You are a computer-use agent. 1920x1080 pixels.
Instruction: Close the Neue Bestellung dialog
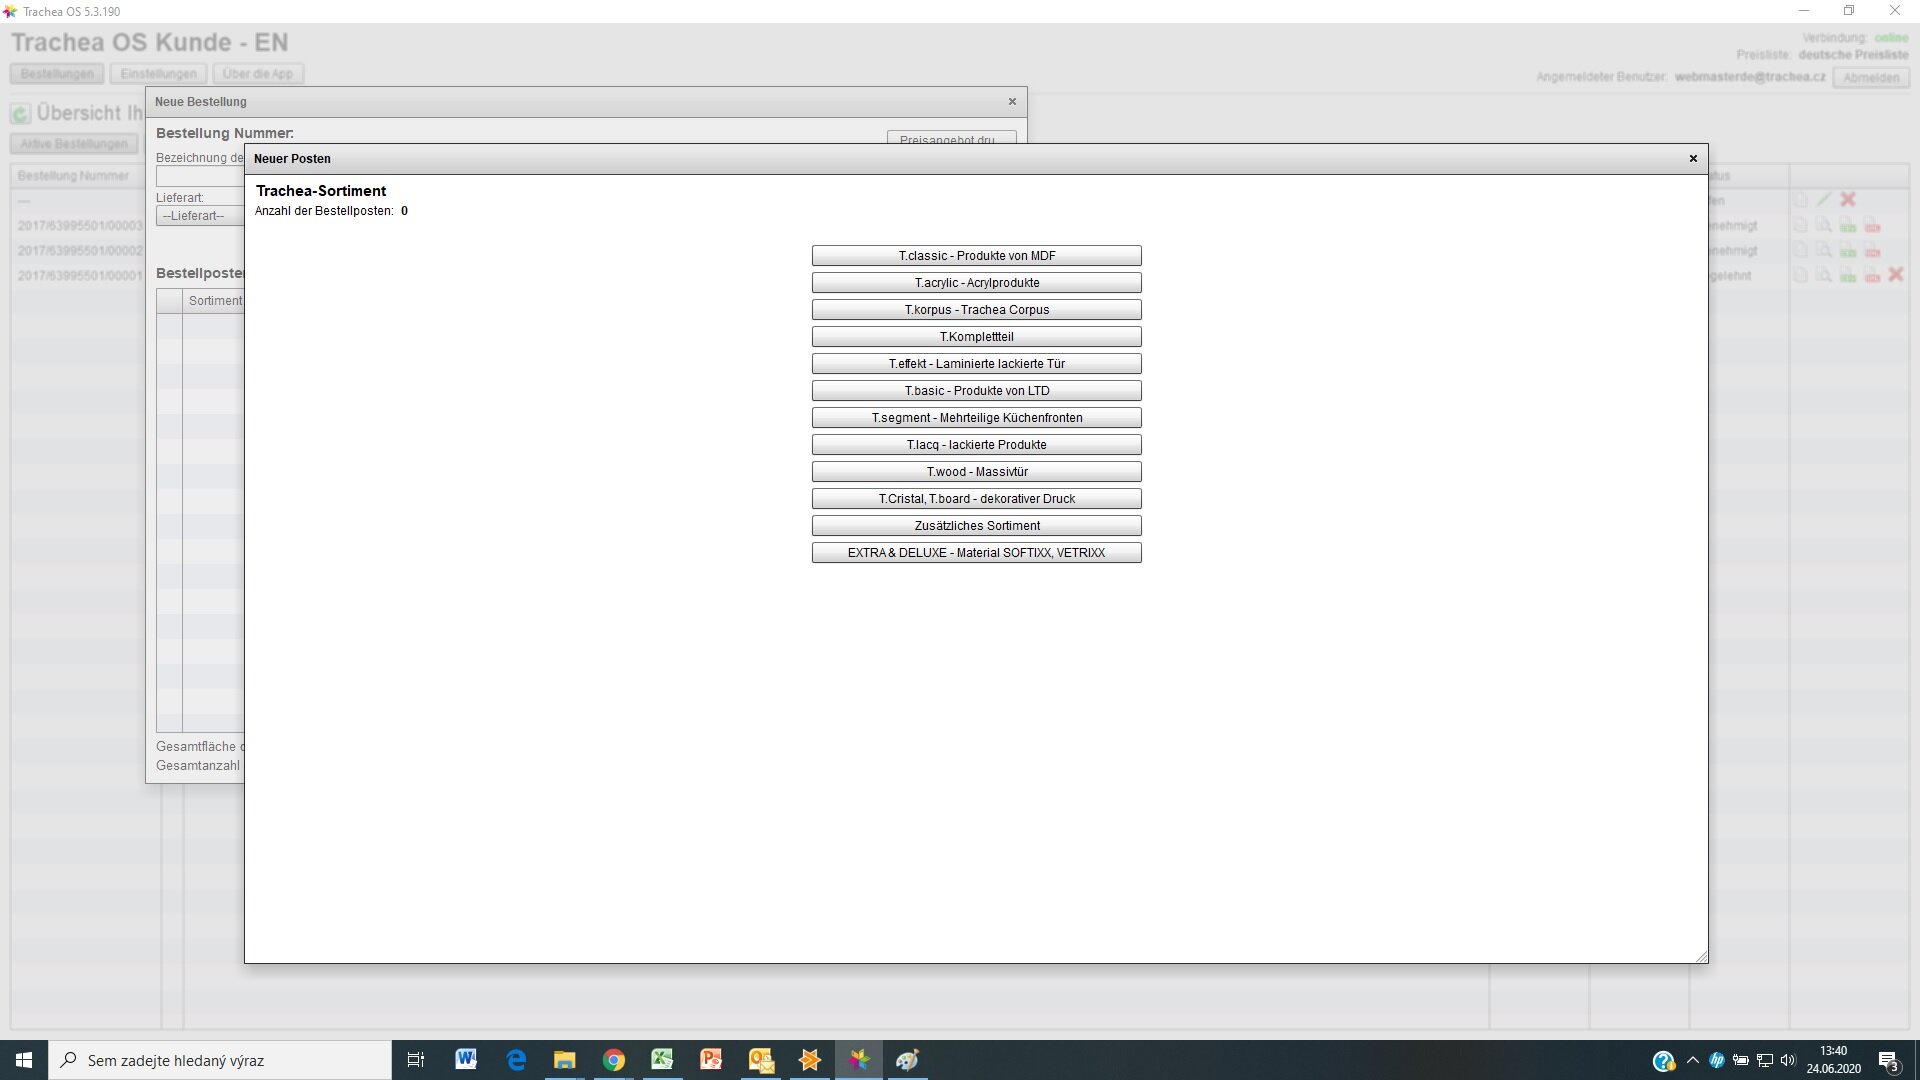point(1012,101)
